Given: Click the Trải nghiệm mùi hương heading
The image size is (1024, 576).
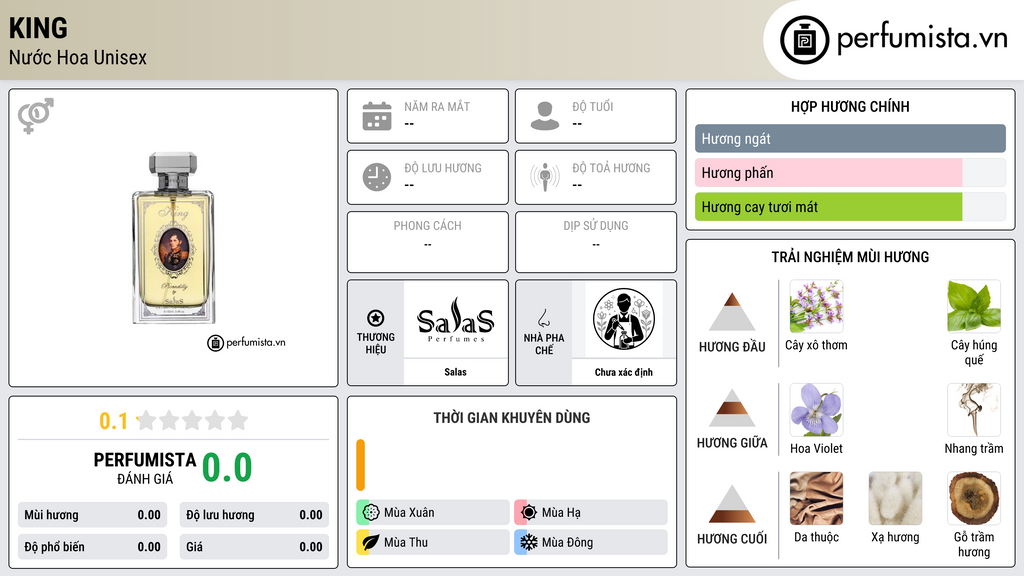Looking at the screenshot, I should [x=850, y=257].
